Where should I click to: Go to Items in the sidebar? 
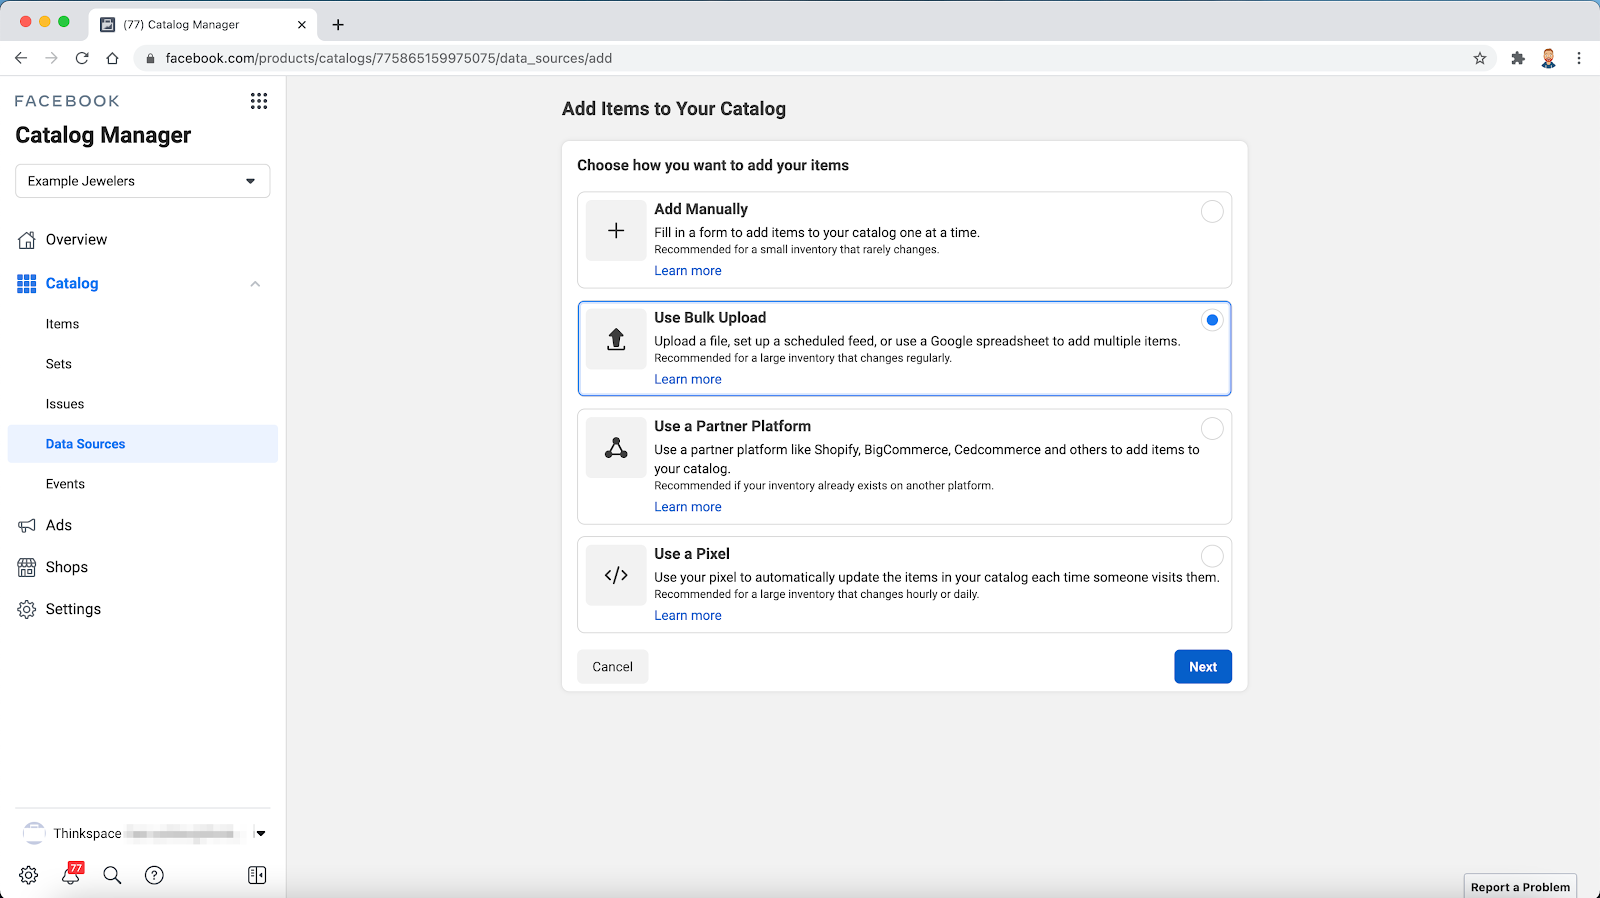click(62, 324)
